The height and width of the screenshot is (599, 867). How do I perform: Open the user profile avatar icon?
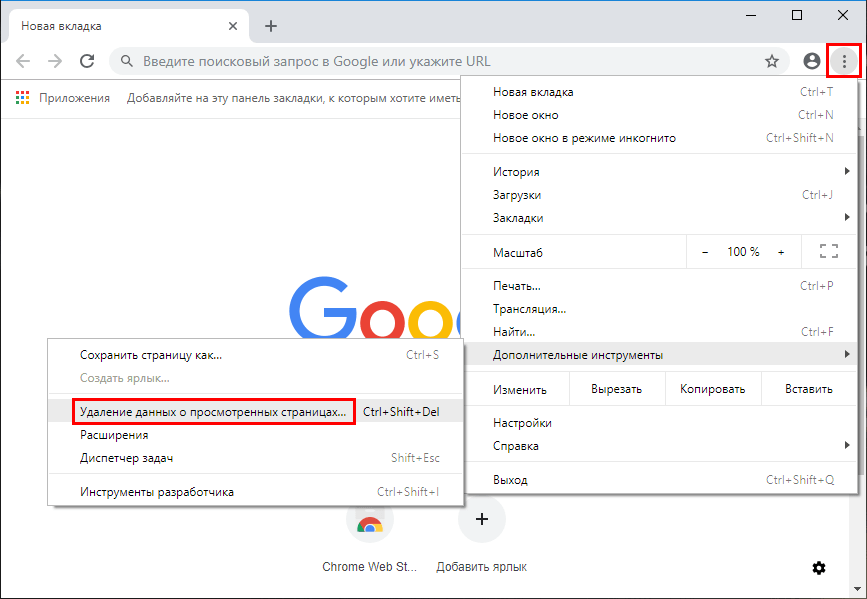tap(812, 61)
